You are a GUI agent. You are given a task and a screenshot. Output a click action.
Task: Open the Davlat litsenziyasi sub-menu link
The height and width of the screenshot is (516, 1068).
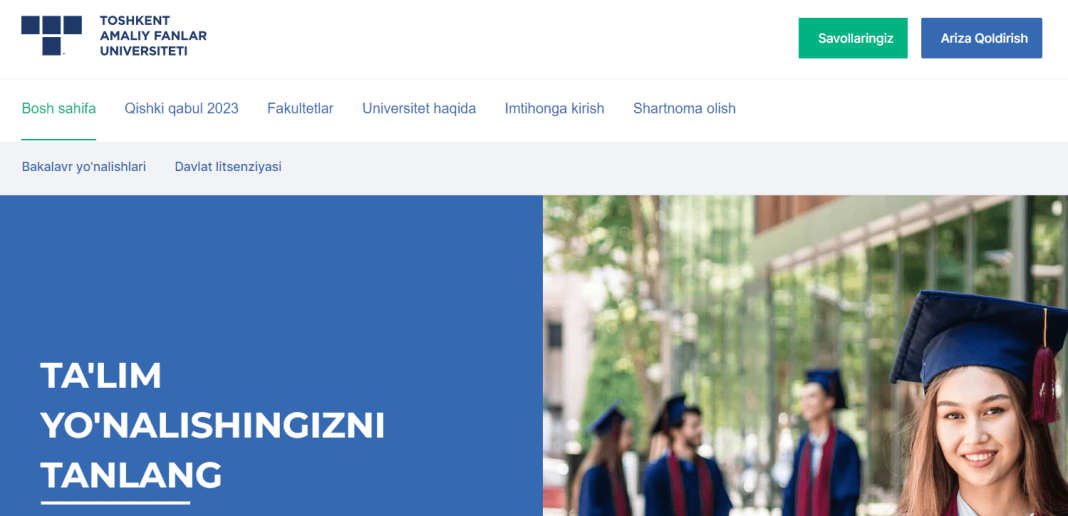click(228, 167)
